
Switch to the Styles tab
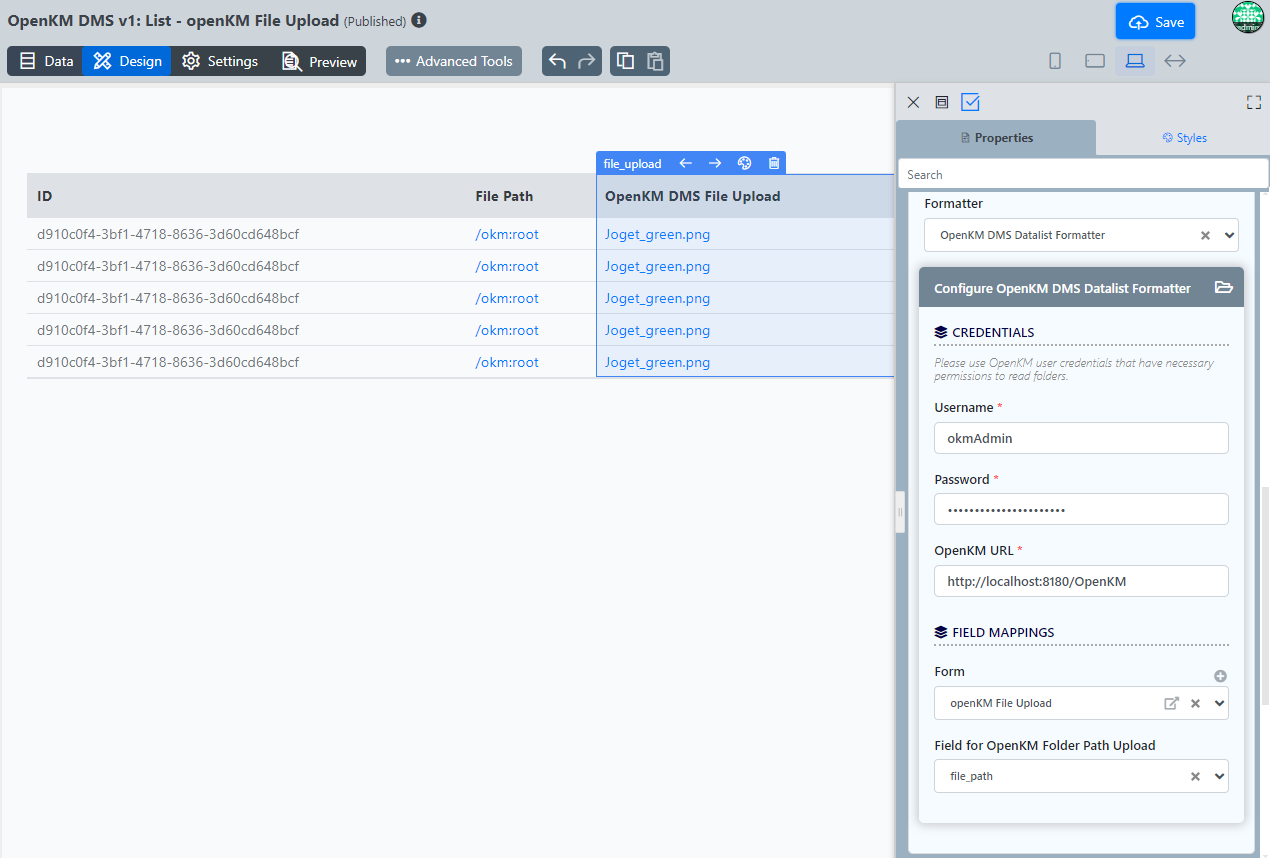1184,138
